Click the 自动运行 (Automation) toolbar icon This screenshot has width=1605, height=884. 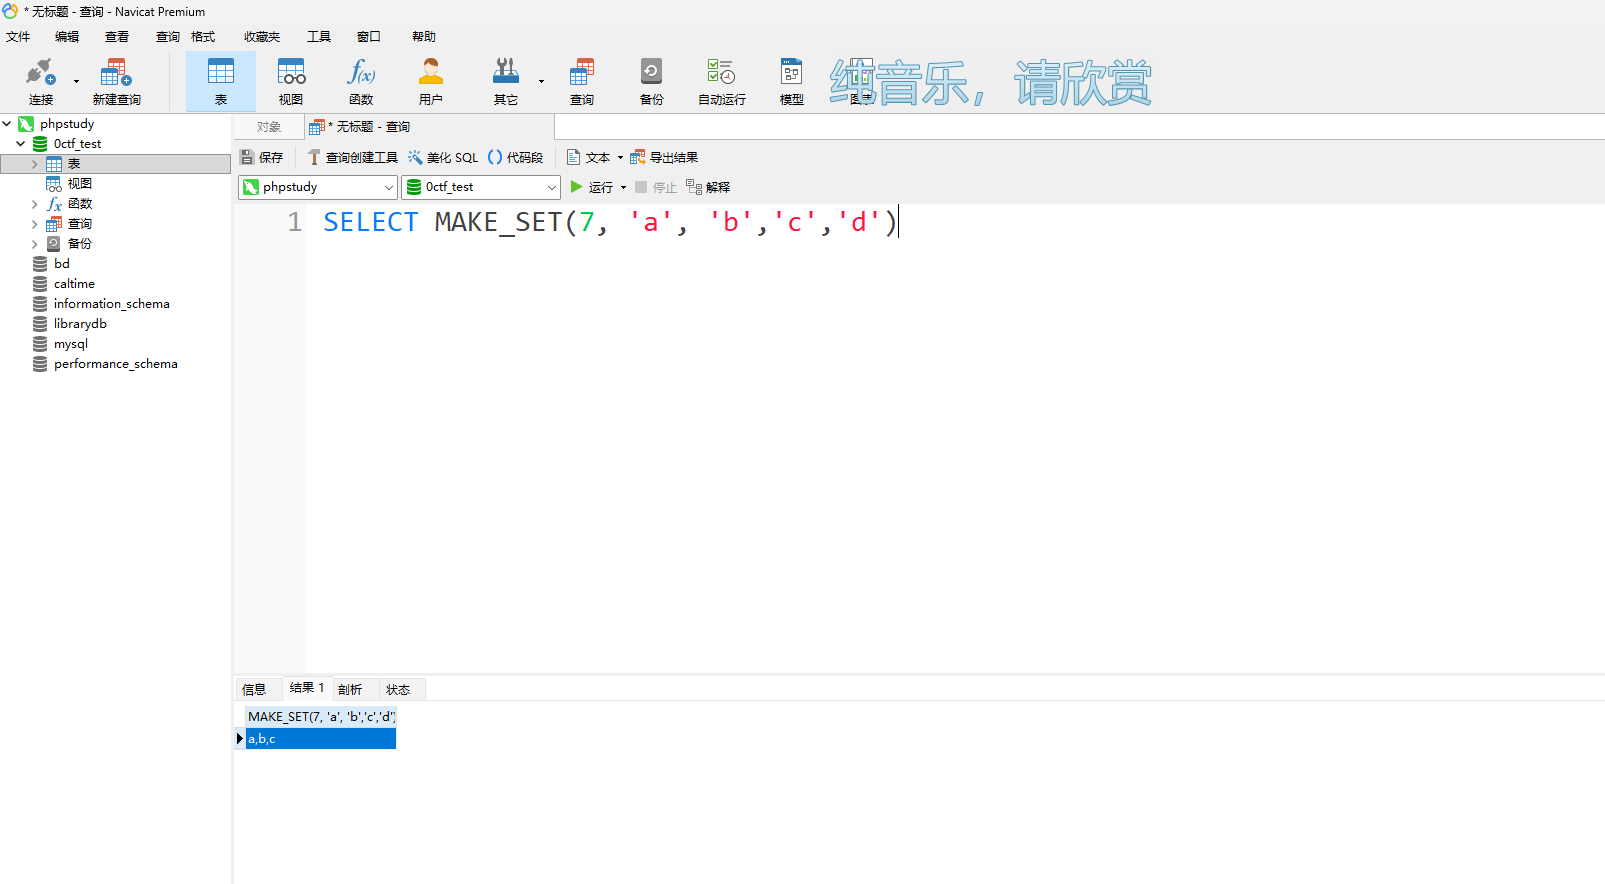[x=721, y=81]
